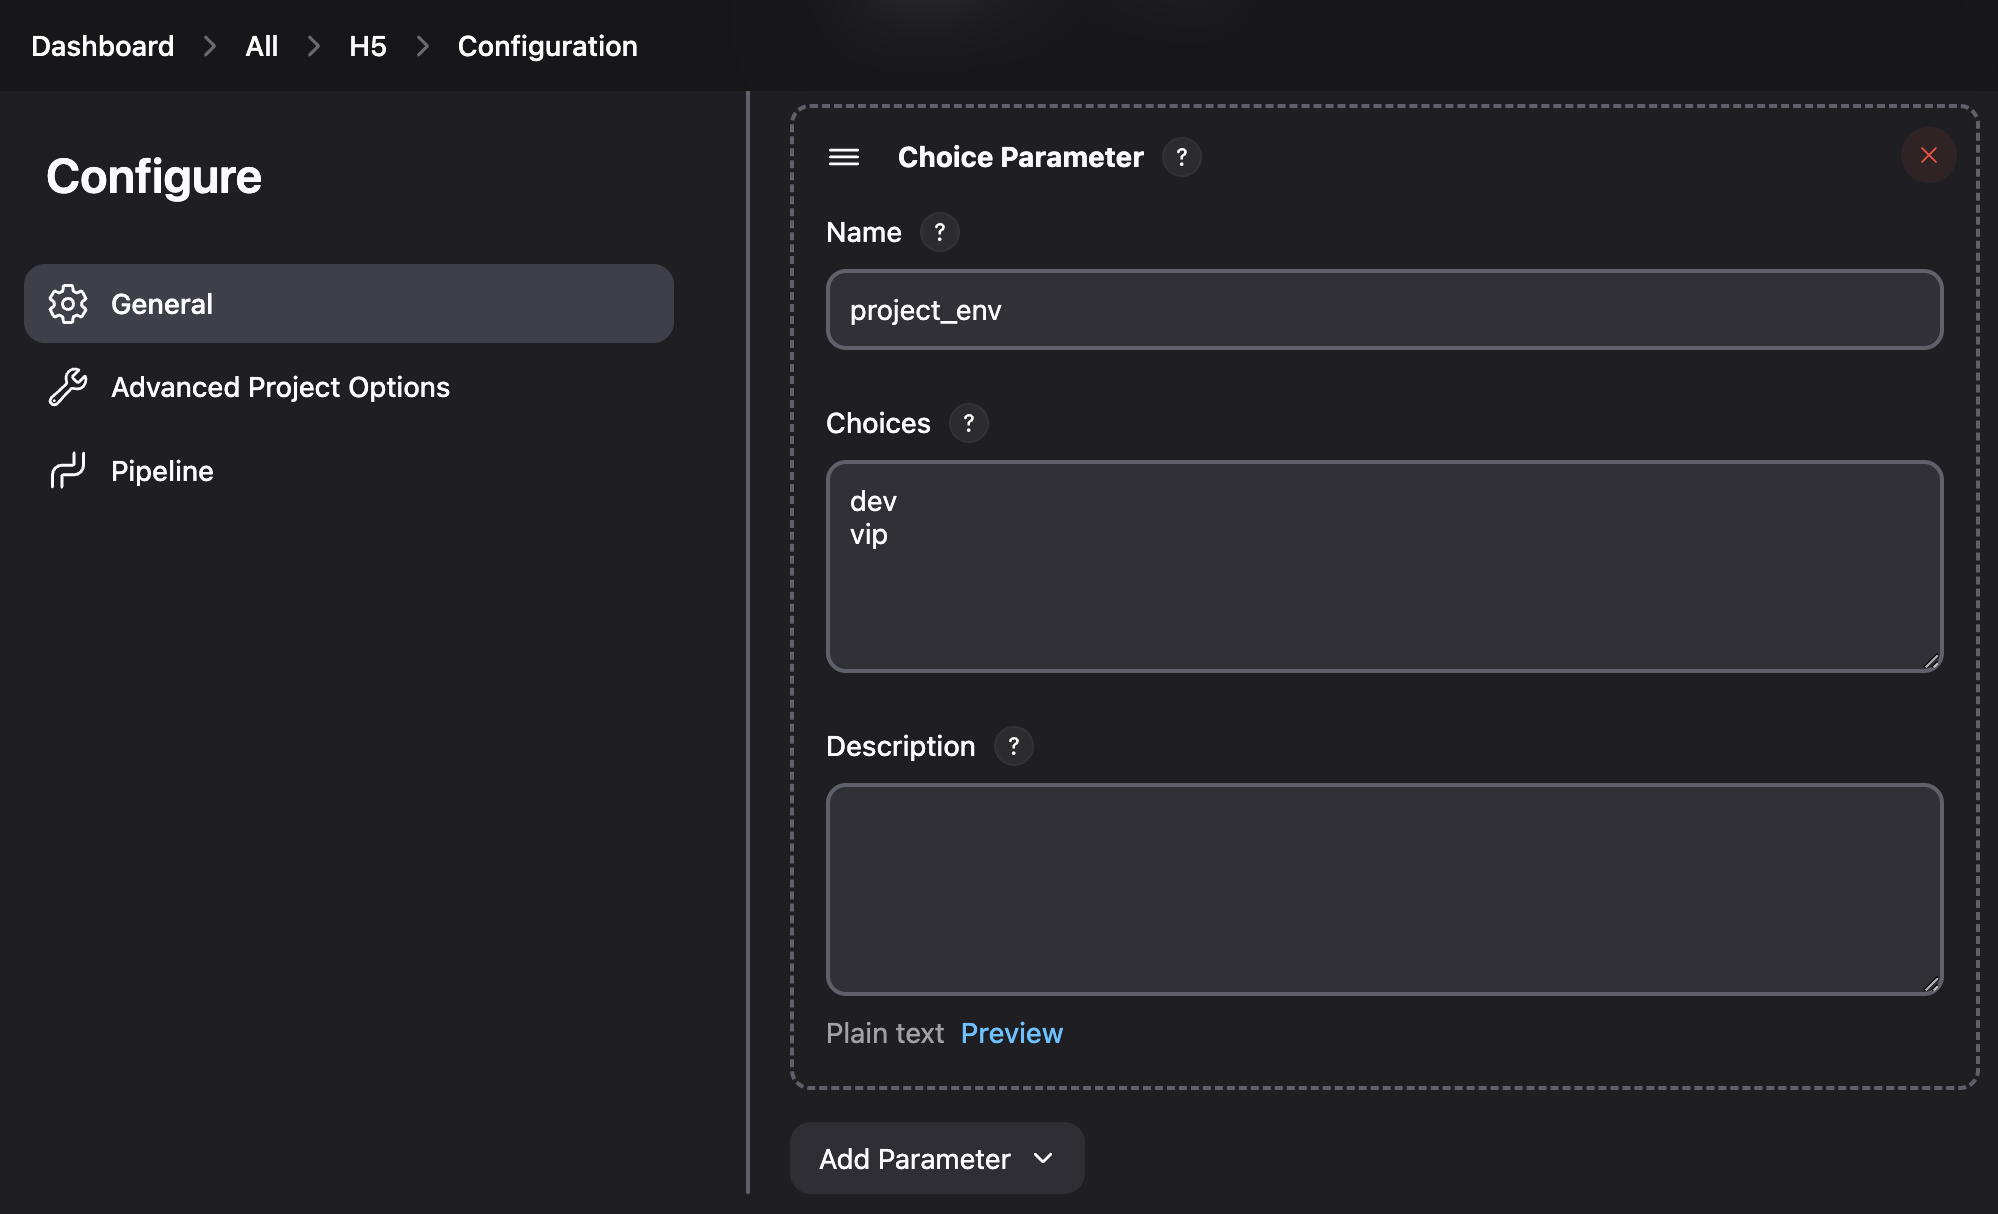Viewport: 1998px width, 1214px height.
Task: Expand the Add Parameter dropdown
Action: [936, 1158]
